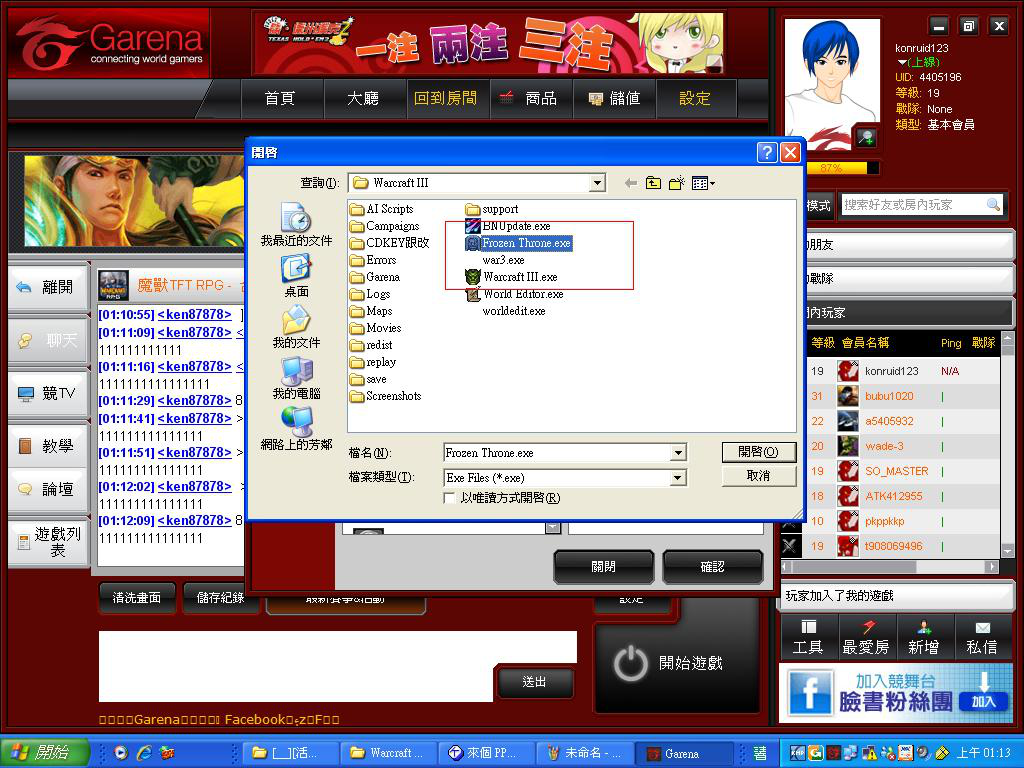This screenshot has width=1024, height=768.
Task: Click the file name input field
Action: point(557,453)
